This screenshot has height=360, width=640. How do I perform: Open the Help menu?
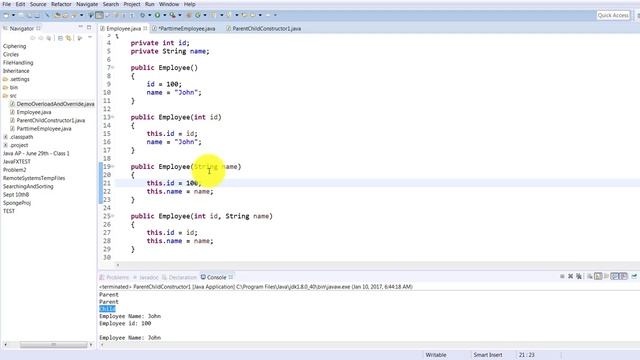(189, 4)
